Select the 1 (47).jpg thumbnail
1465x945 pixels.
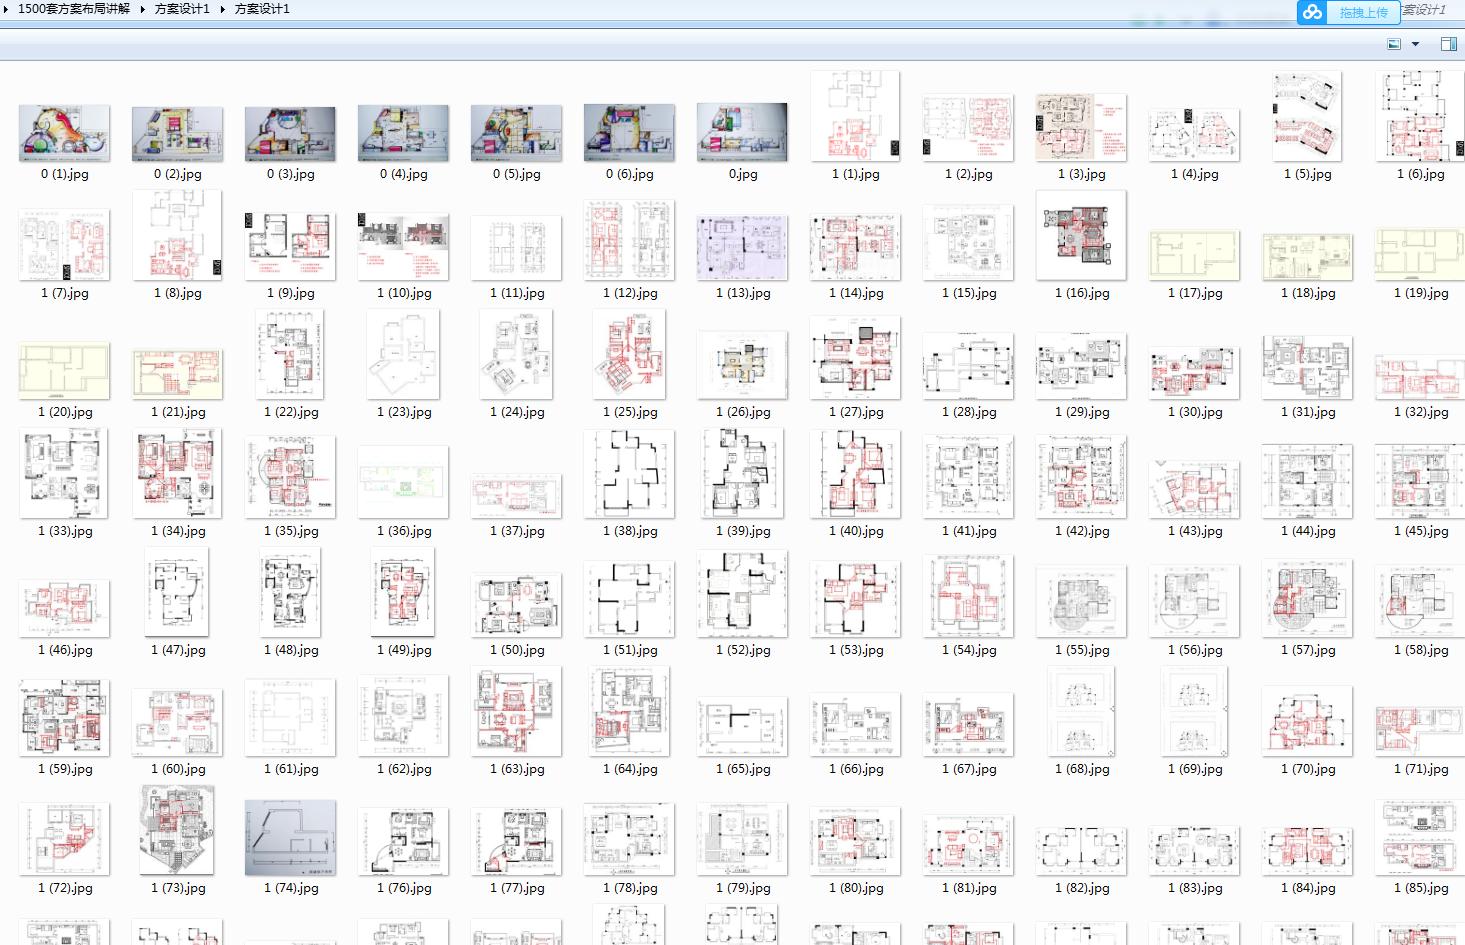tap(177, 592)
